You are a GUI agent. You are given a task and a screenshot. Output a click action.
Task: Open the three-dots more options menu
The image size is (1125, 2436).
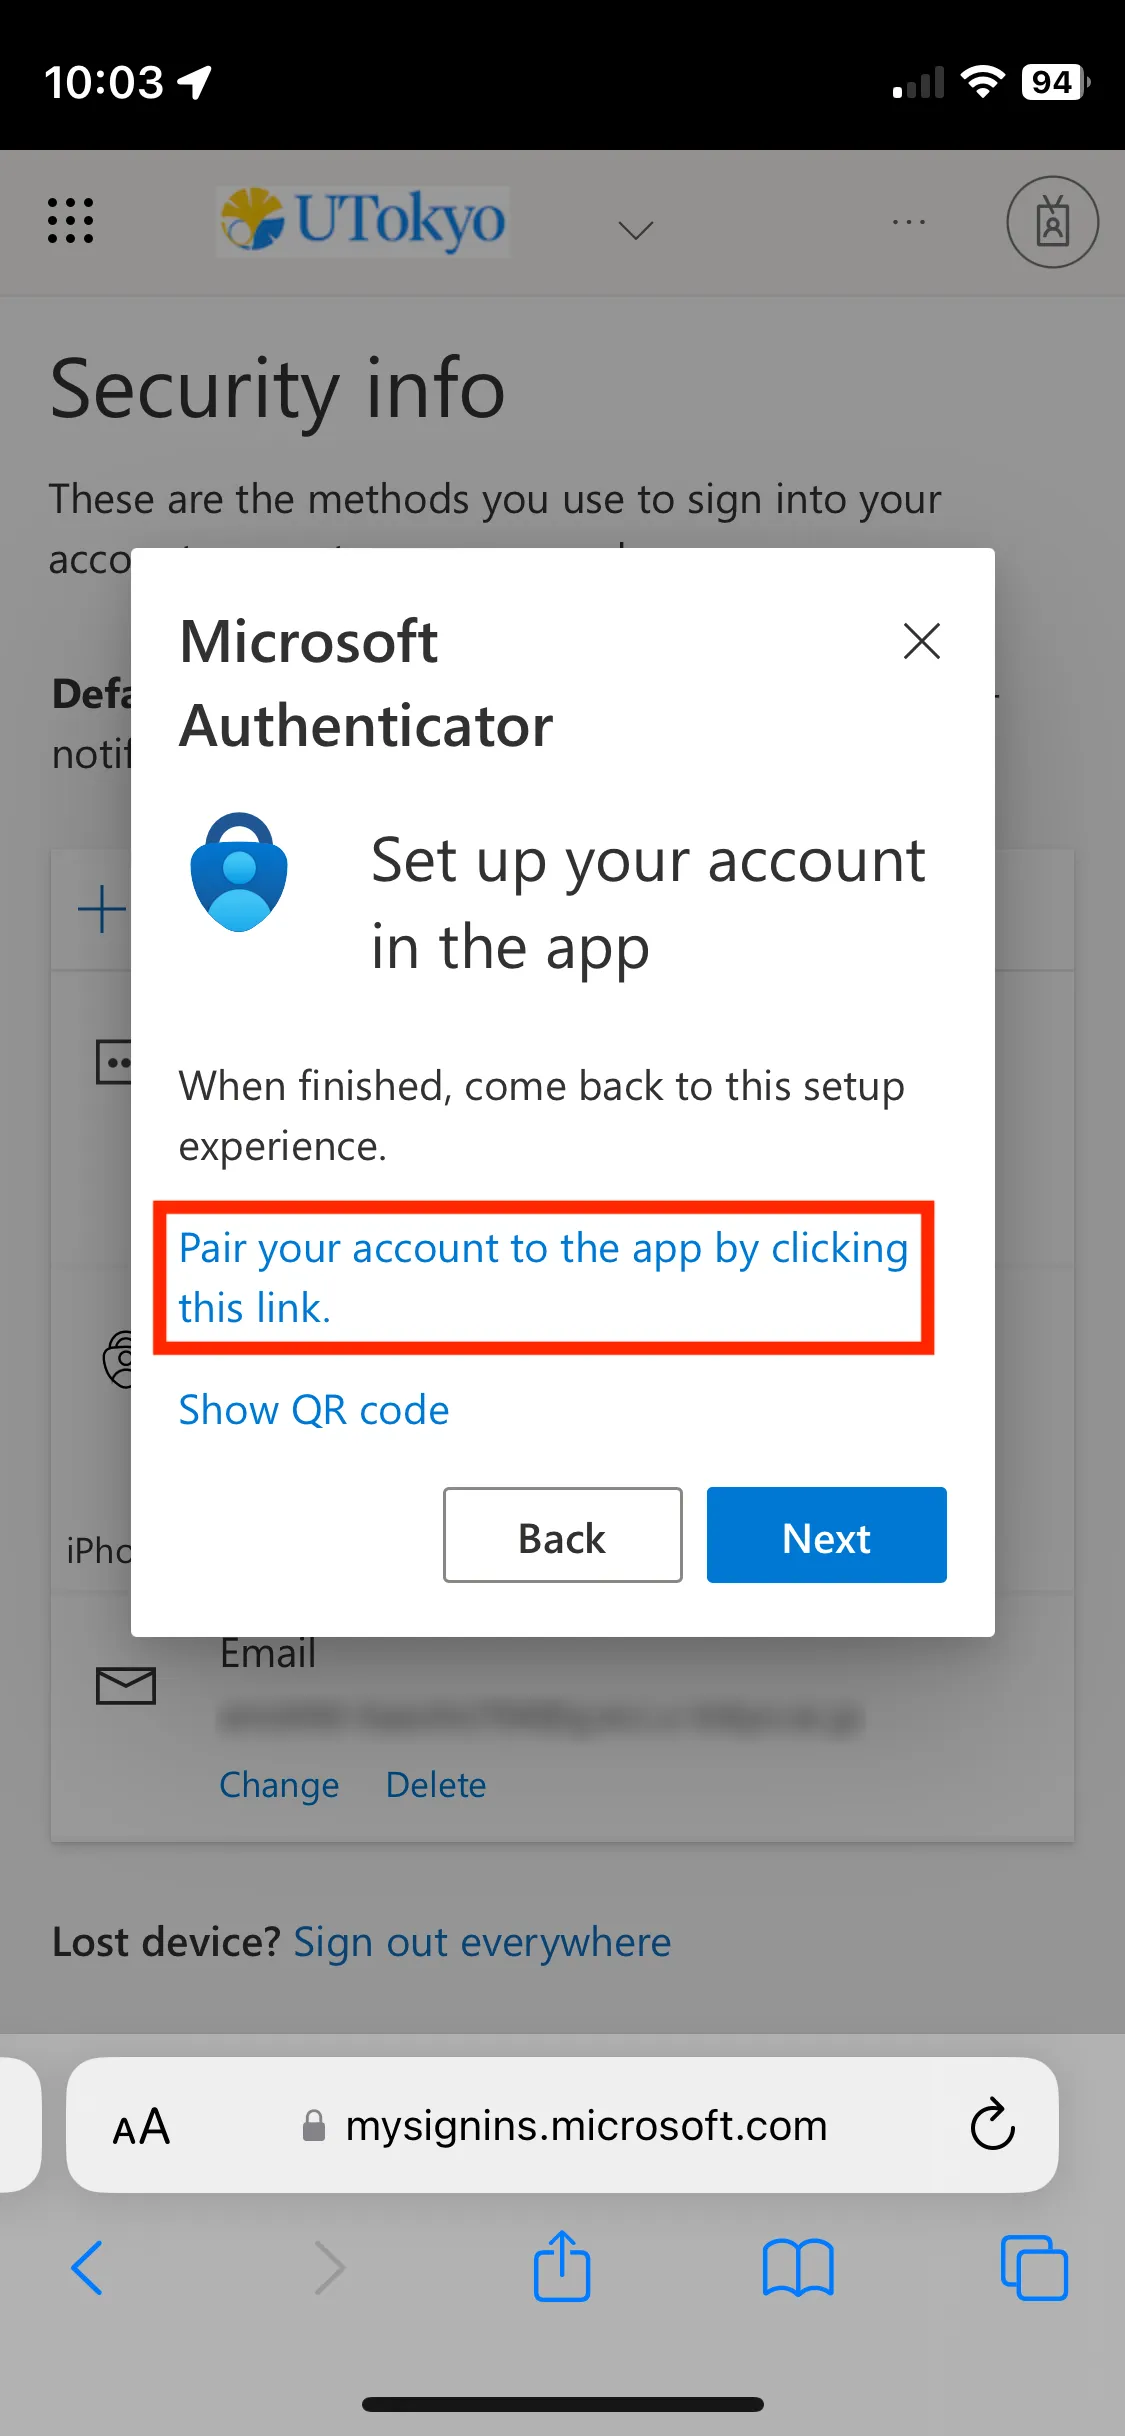pos(908,222)
